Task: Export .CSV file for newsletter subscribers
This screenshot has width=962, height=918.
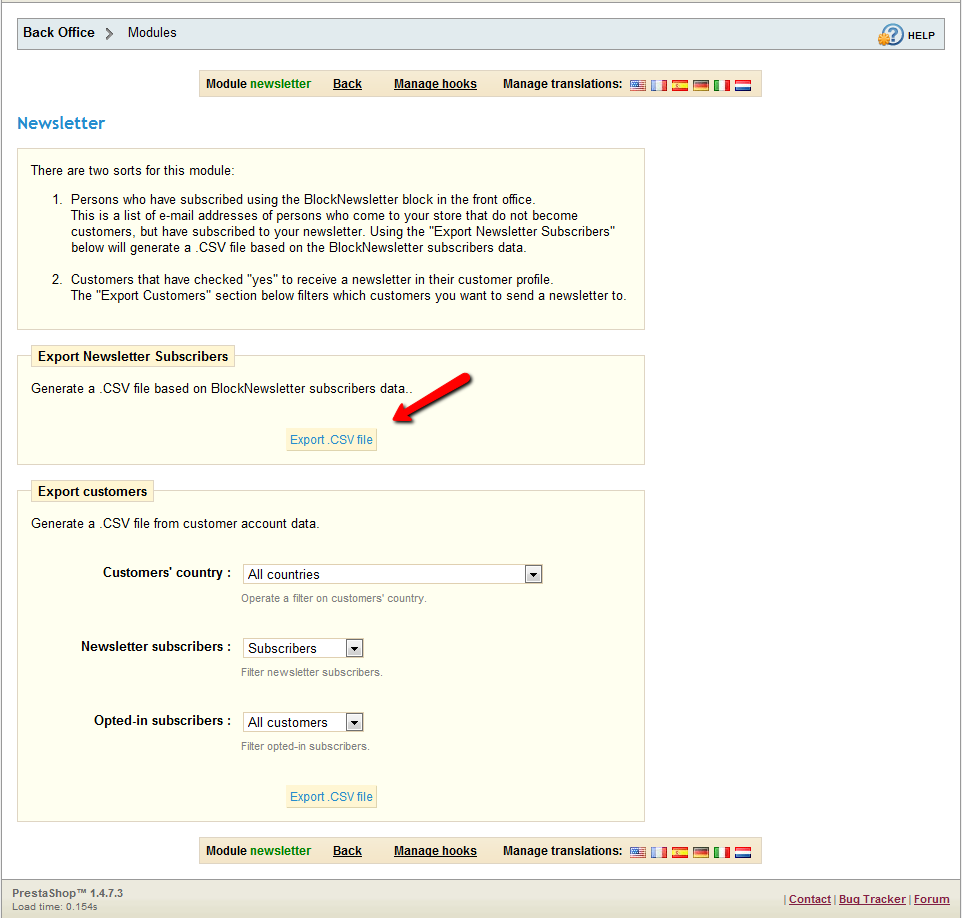Action: pyautogui.click(x=331, y=439)
